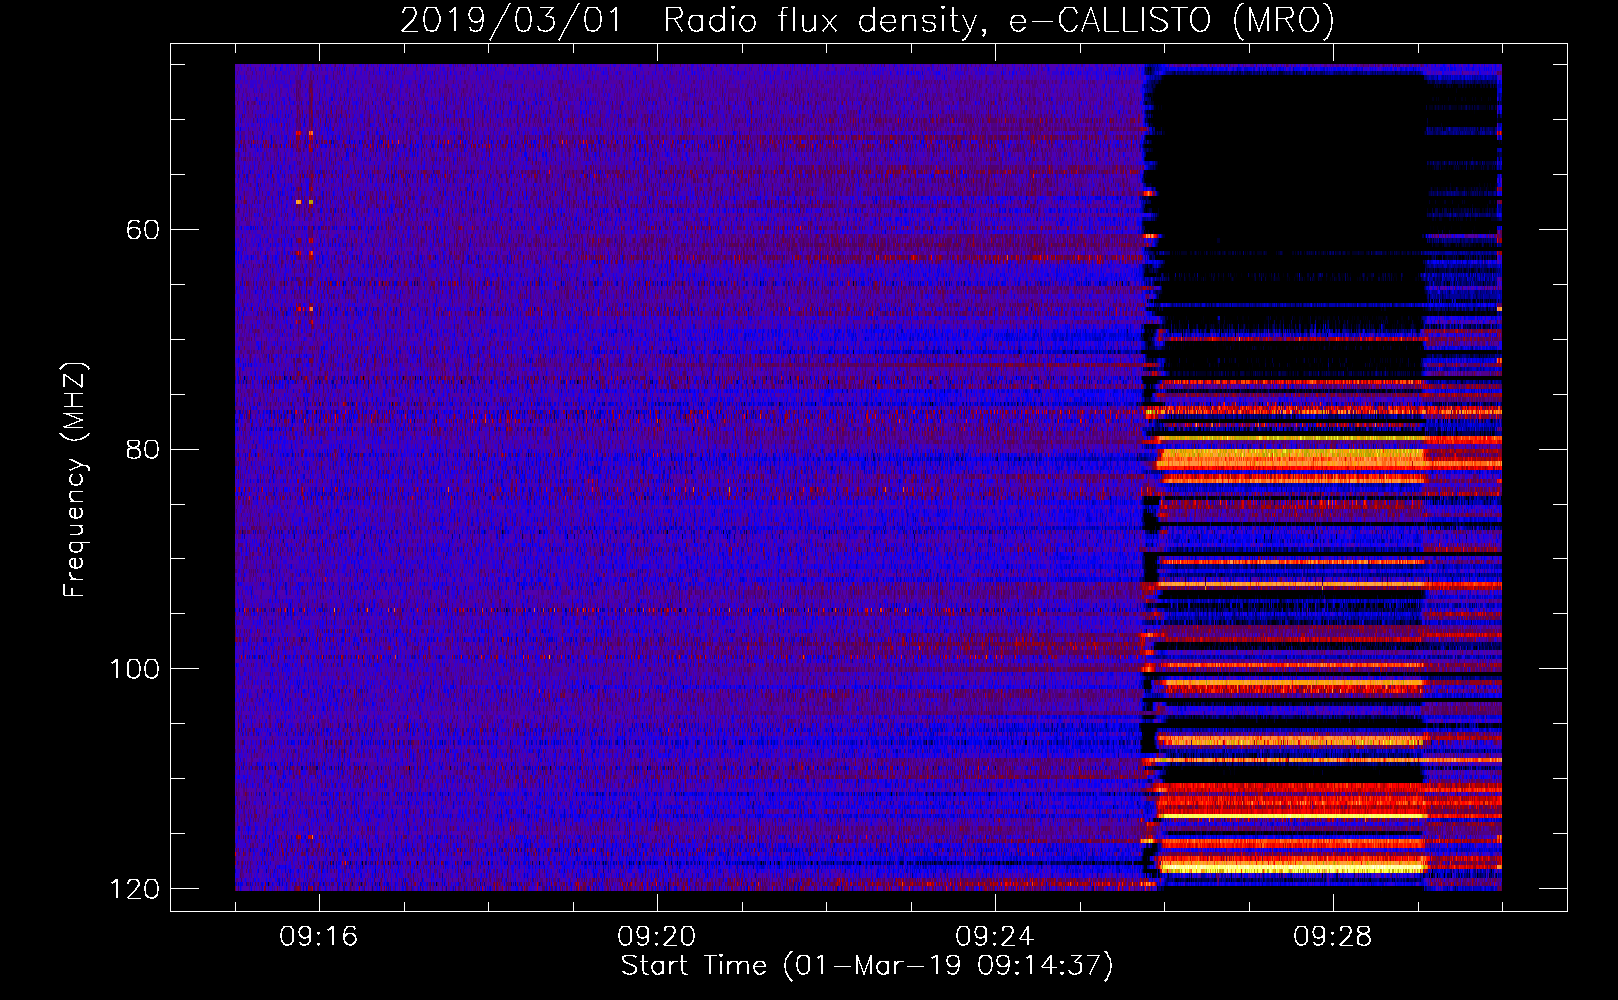Click the "Start Time (01-Mar-19 09:14:37)" label

point(867,965)
